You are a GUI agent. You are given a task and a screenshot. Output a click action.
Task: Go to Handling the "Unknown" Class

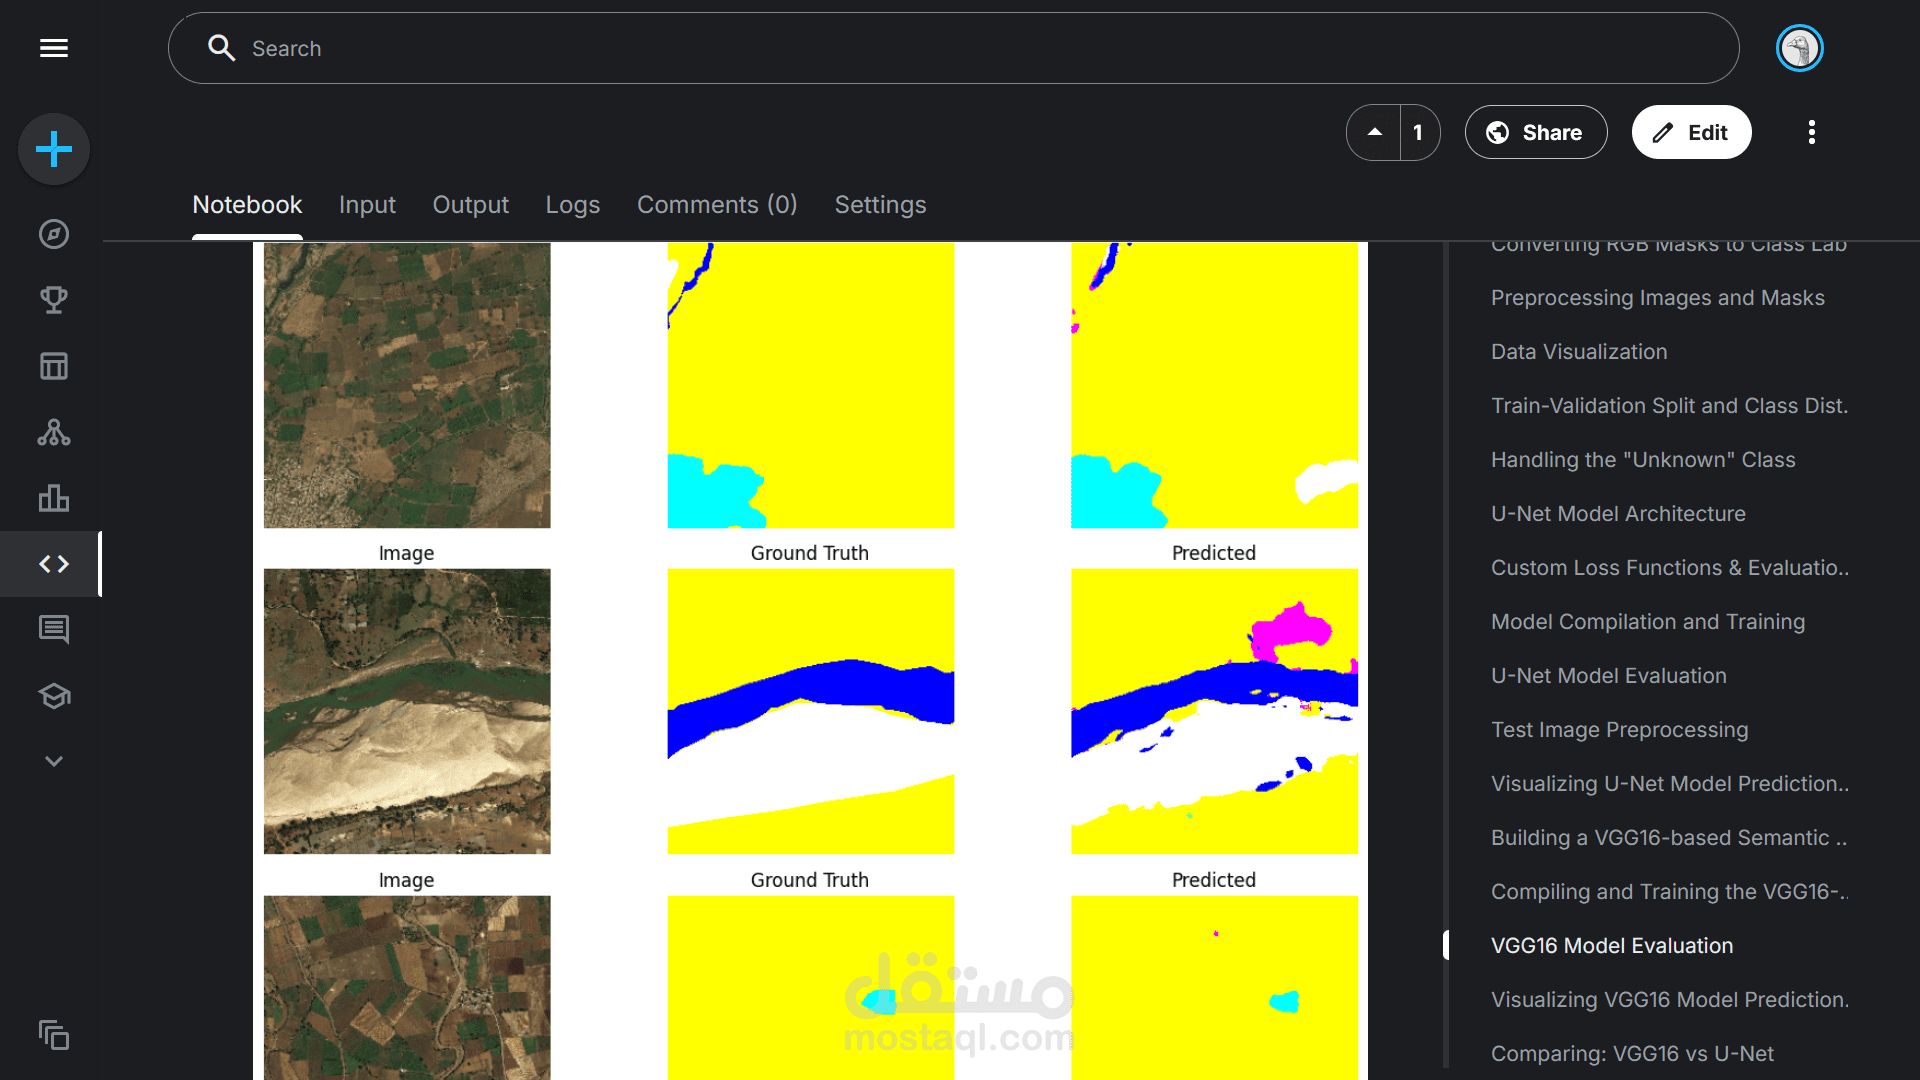coord(1643,460)
